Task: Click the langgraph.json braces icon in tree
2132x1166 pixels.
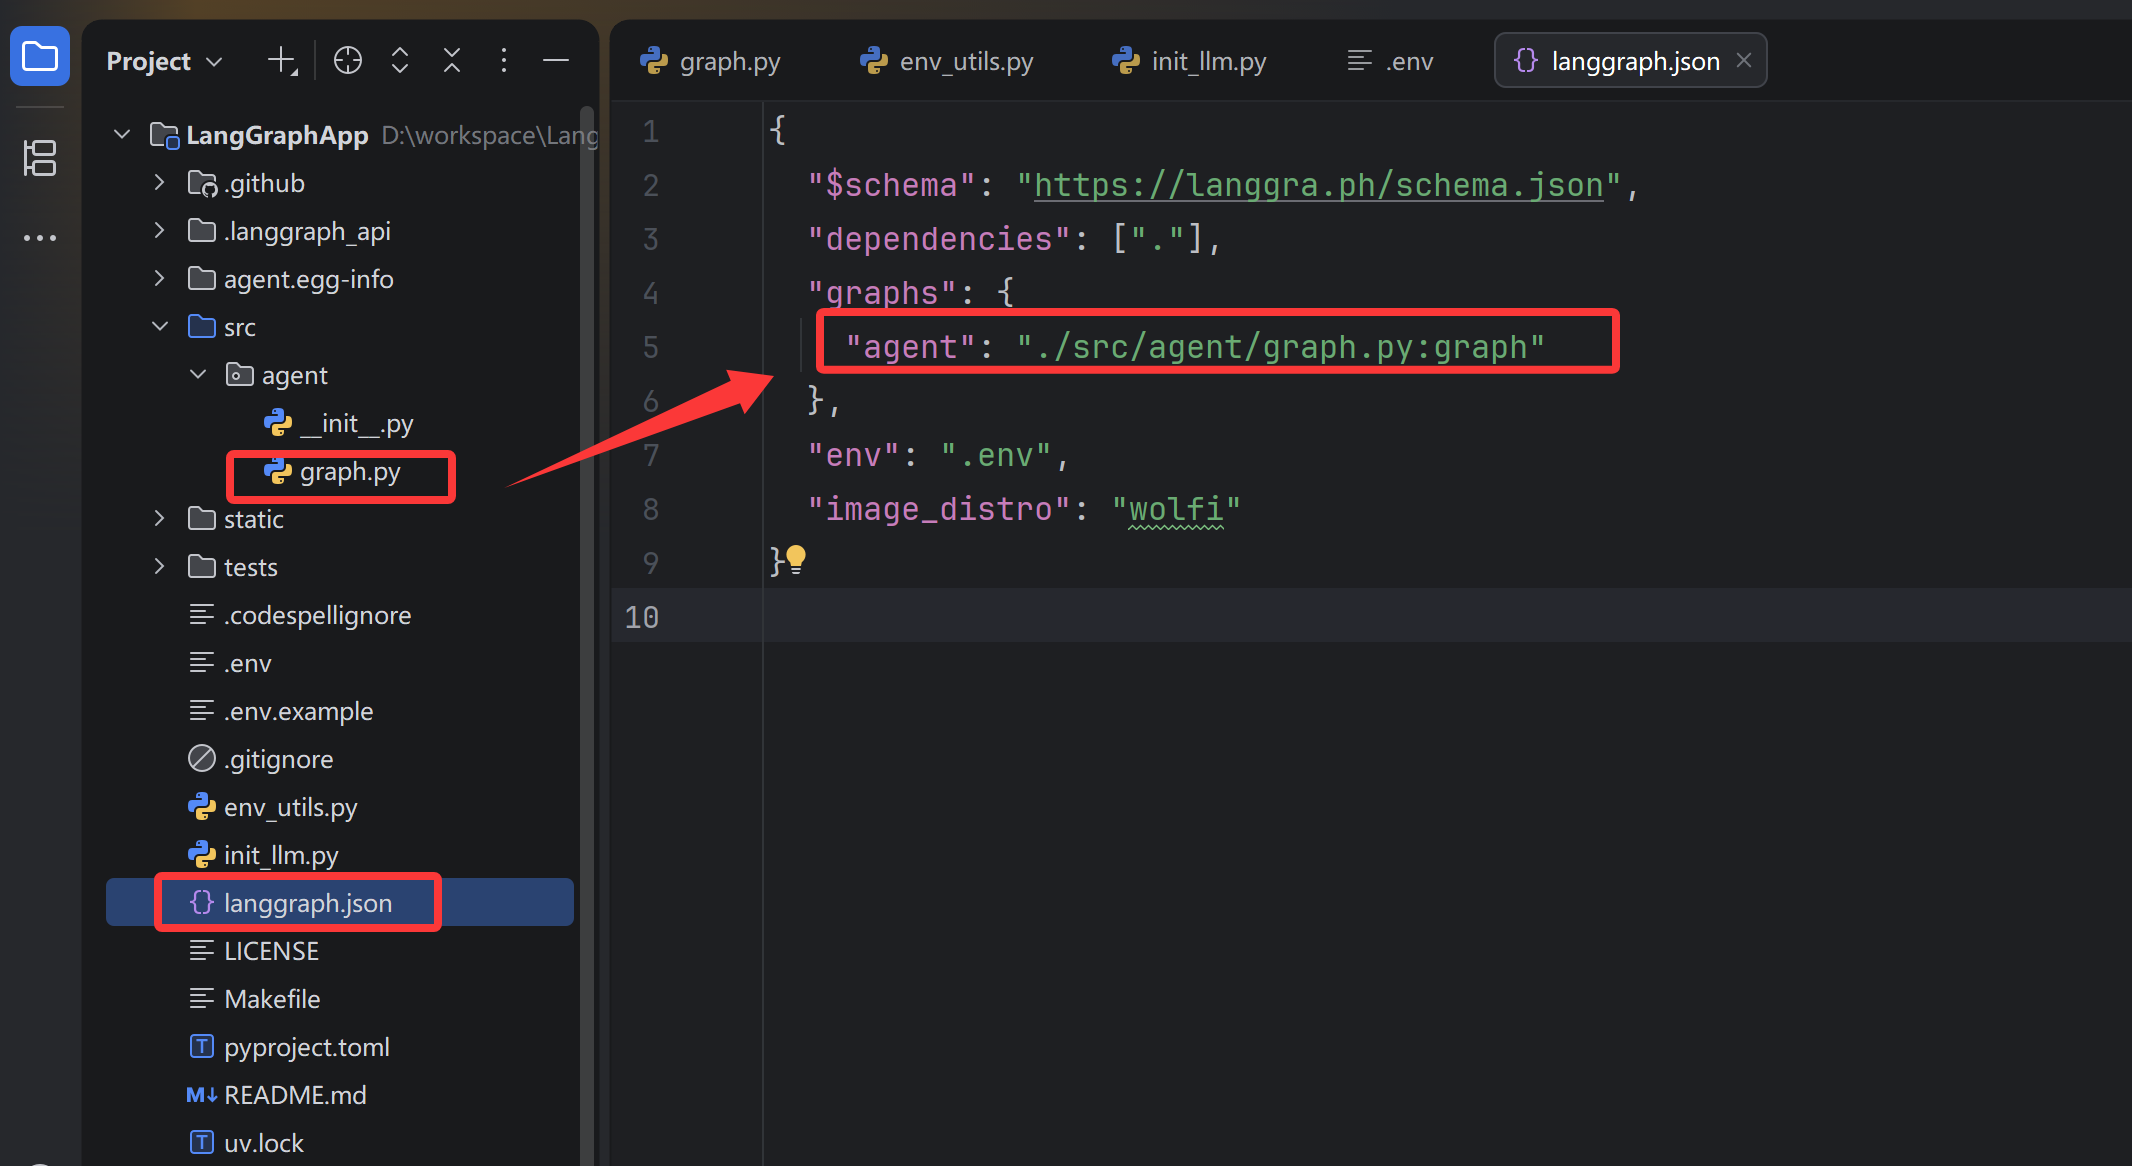Action: tap(202, 902)
